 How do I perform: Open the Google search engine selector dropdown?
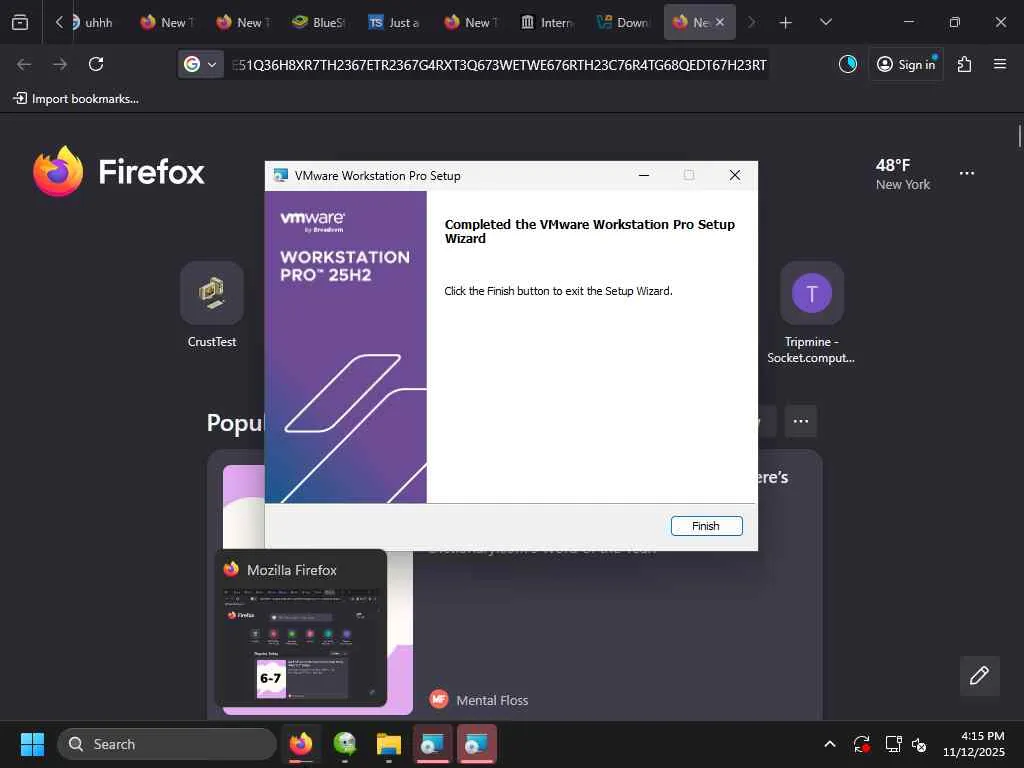(200, 64)
